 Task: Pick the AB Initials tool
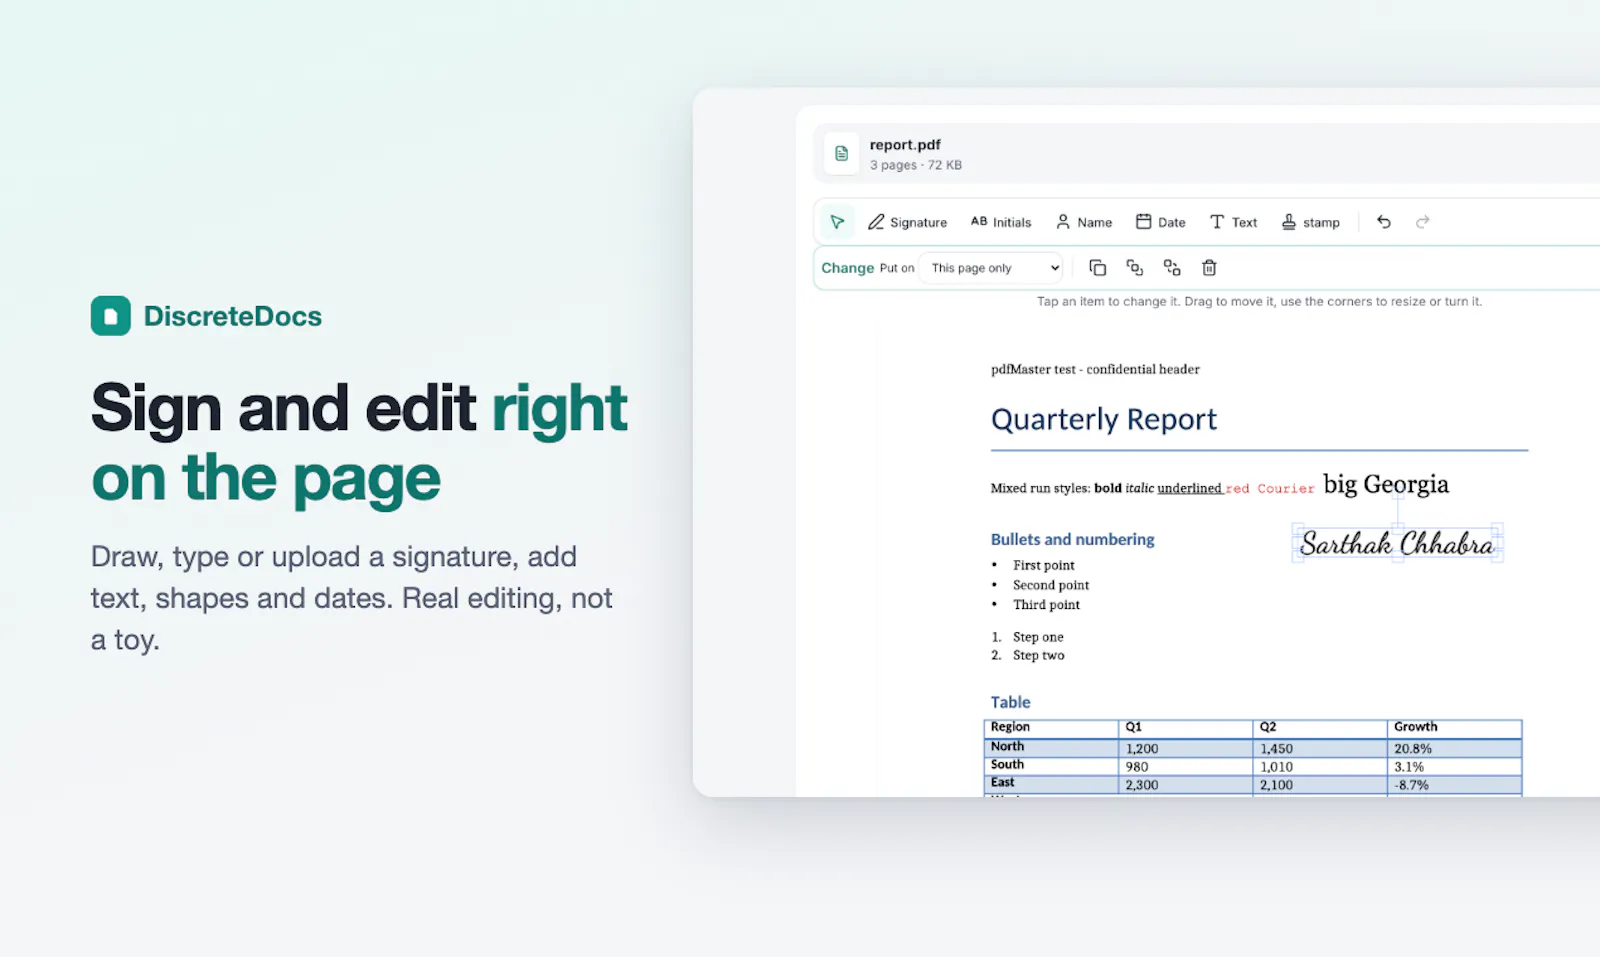(x=1001, y=222)
